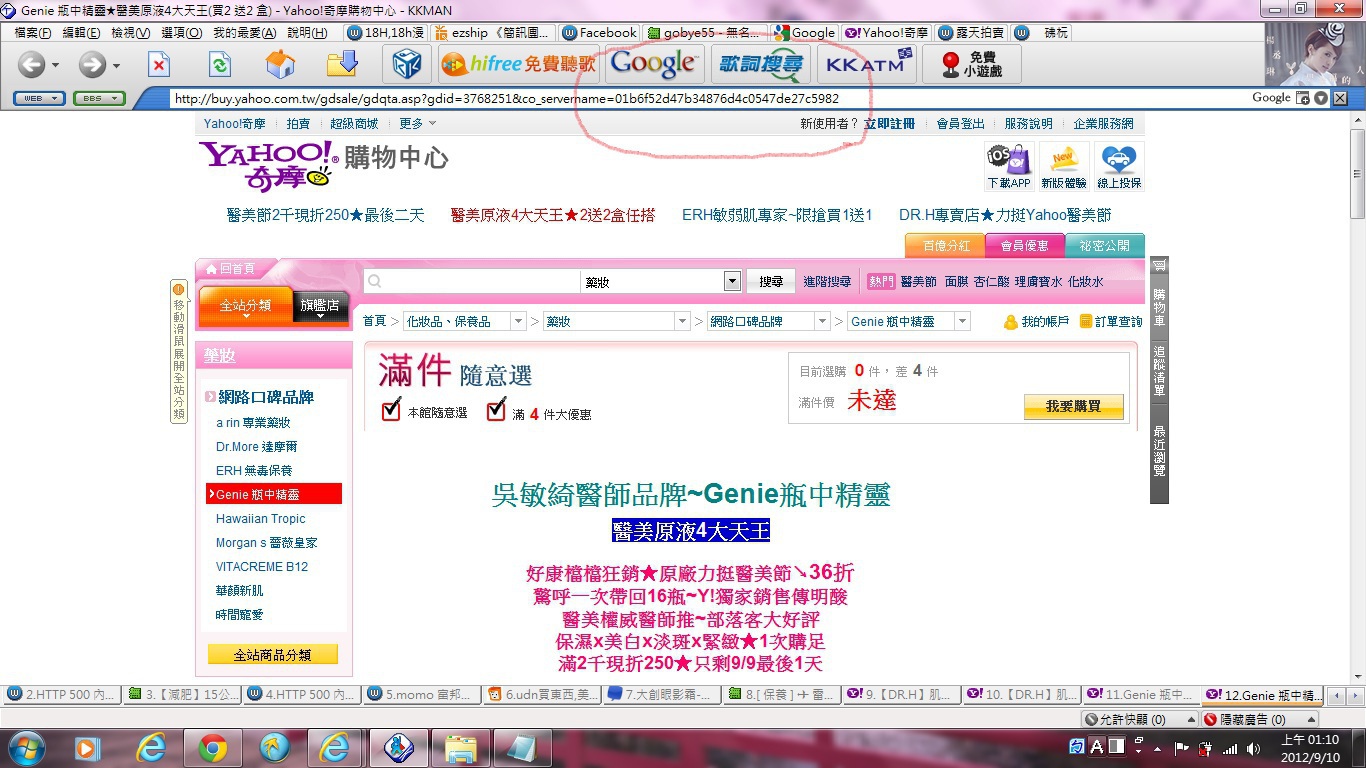Open the Favorites folder icon with arrow
The image size is (1366, 768).
[x=342, y=65]
